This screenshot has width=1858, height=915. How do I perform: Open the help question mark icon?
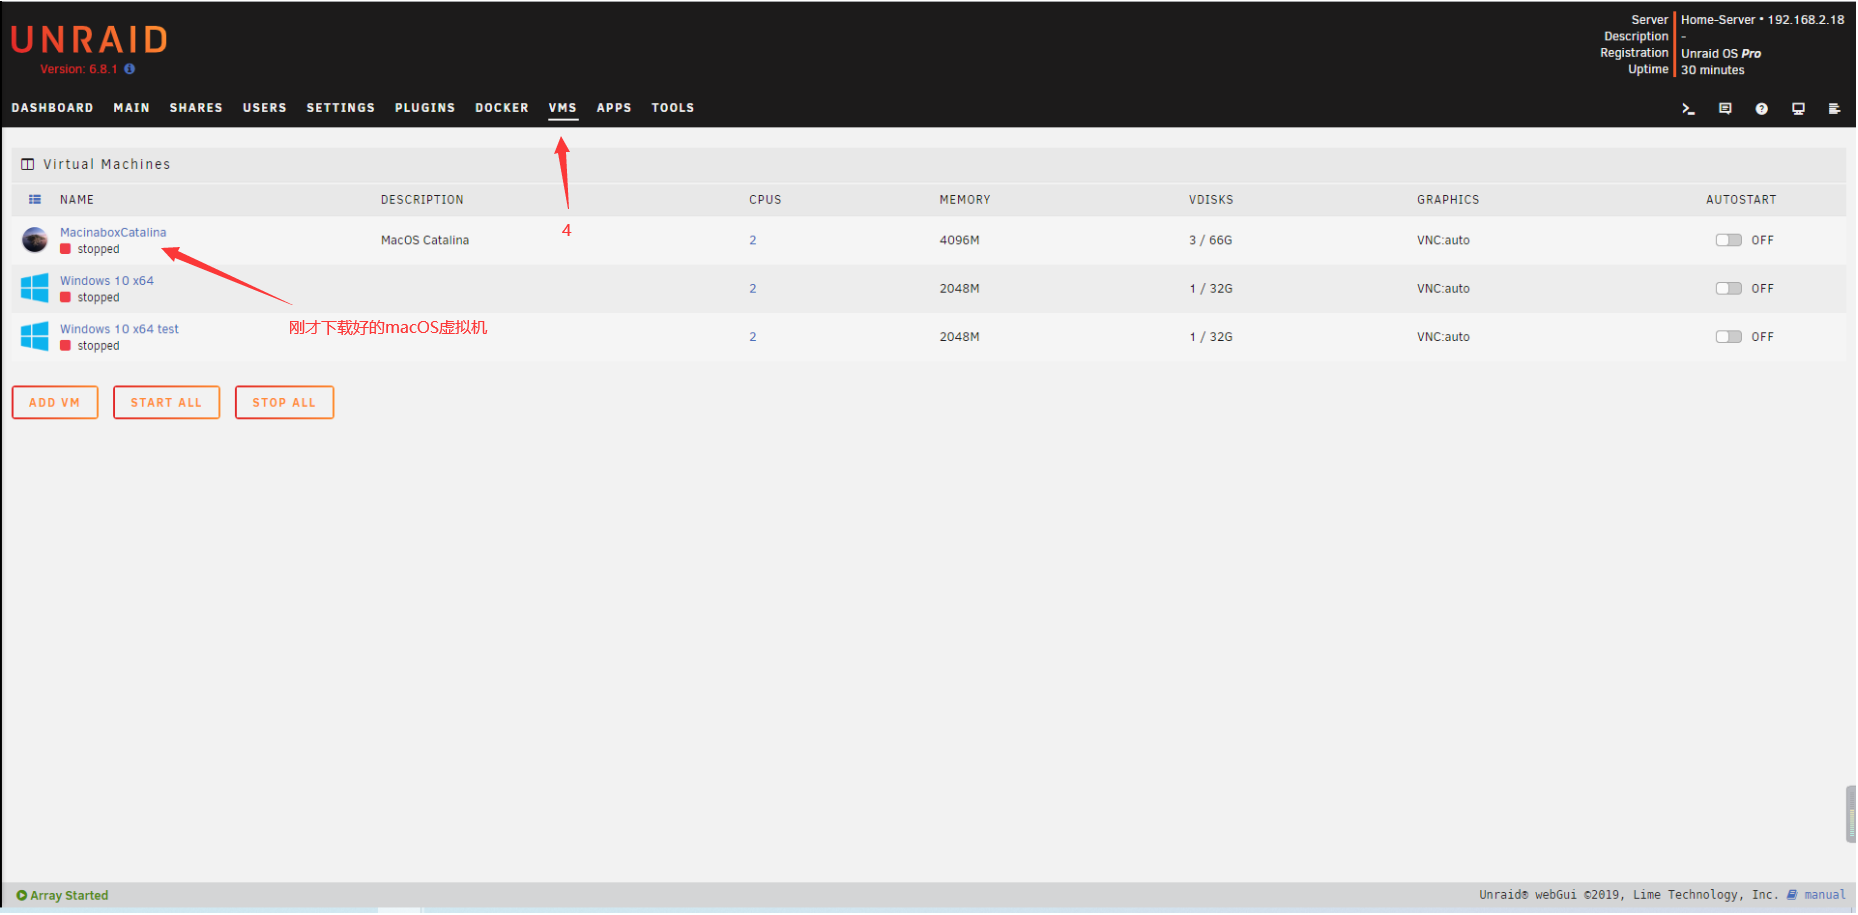(1762, 109)
